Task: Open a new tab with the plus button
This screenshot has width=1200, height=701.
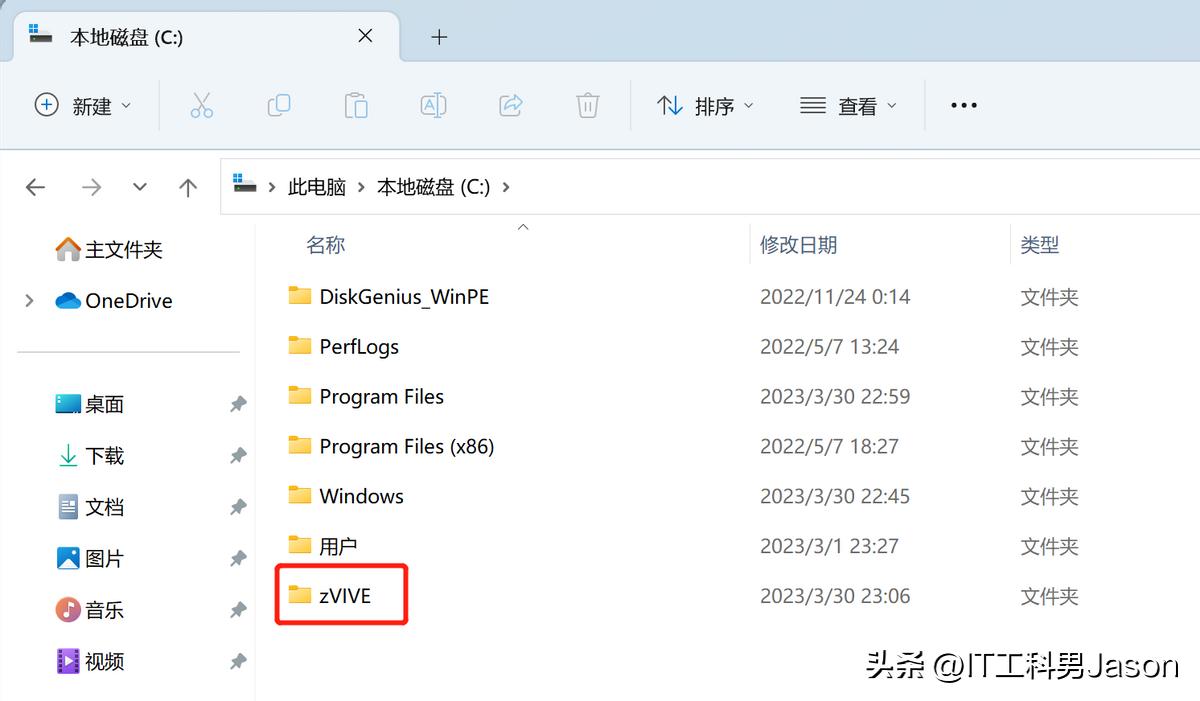Action: coord(438,37)
